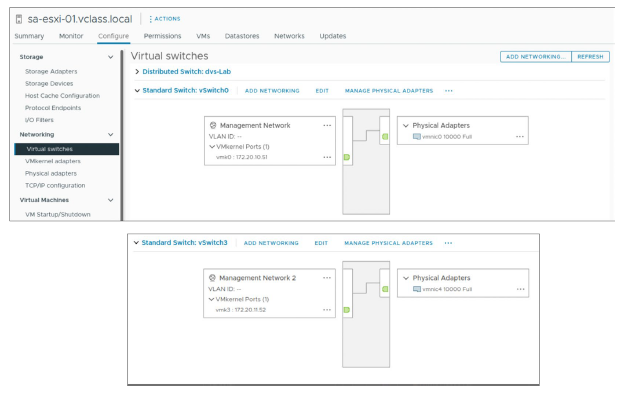
Task: Click green vmnic4 uplink connector in vSwitch3
Action: [385, 289]
